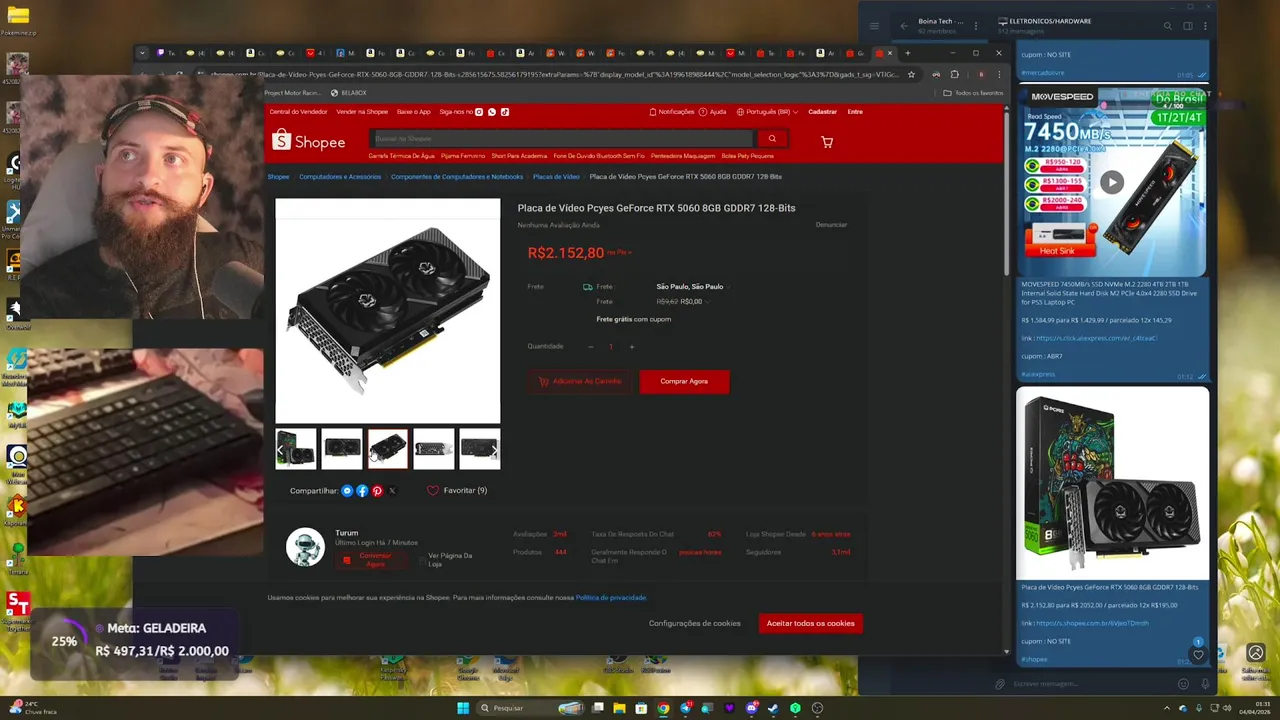Expand Frete R$0,00 shipping options chevron

[707, 301]
